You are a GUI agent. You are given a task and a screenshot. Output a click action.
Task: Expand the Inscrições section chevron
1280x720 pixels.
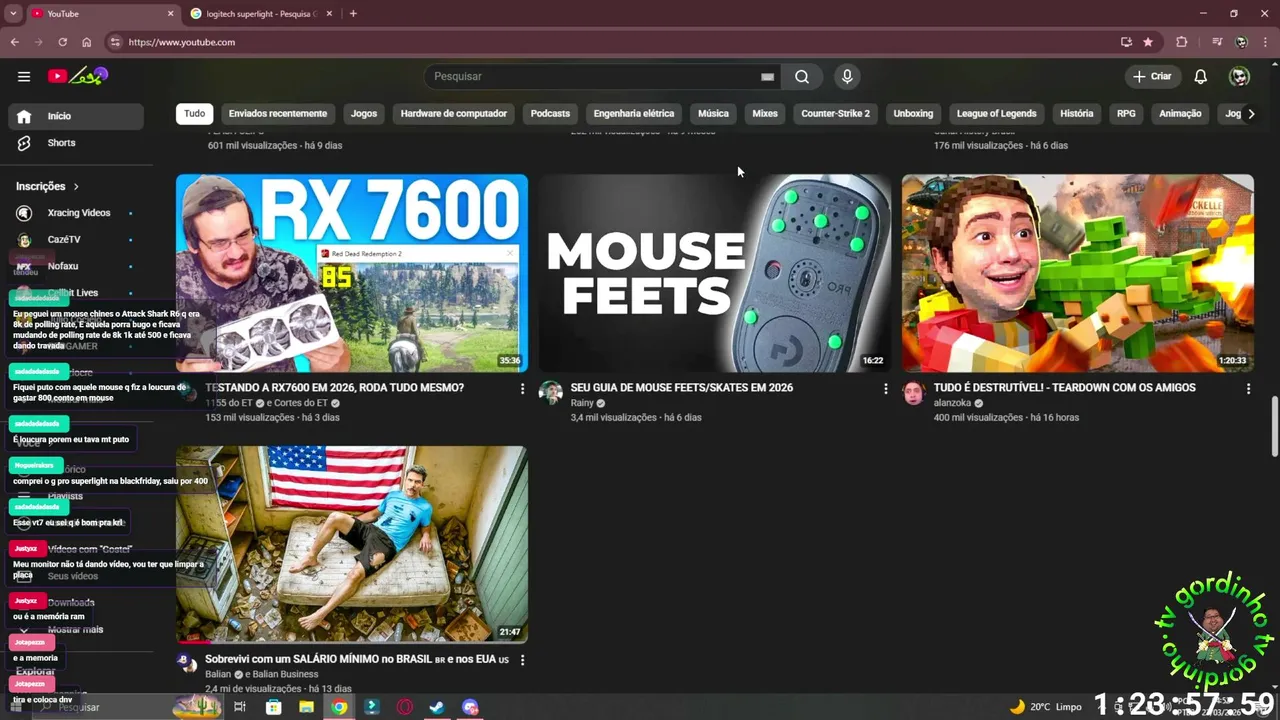[x=76, y=186]
